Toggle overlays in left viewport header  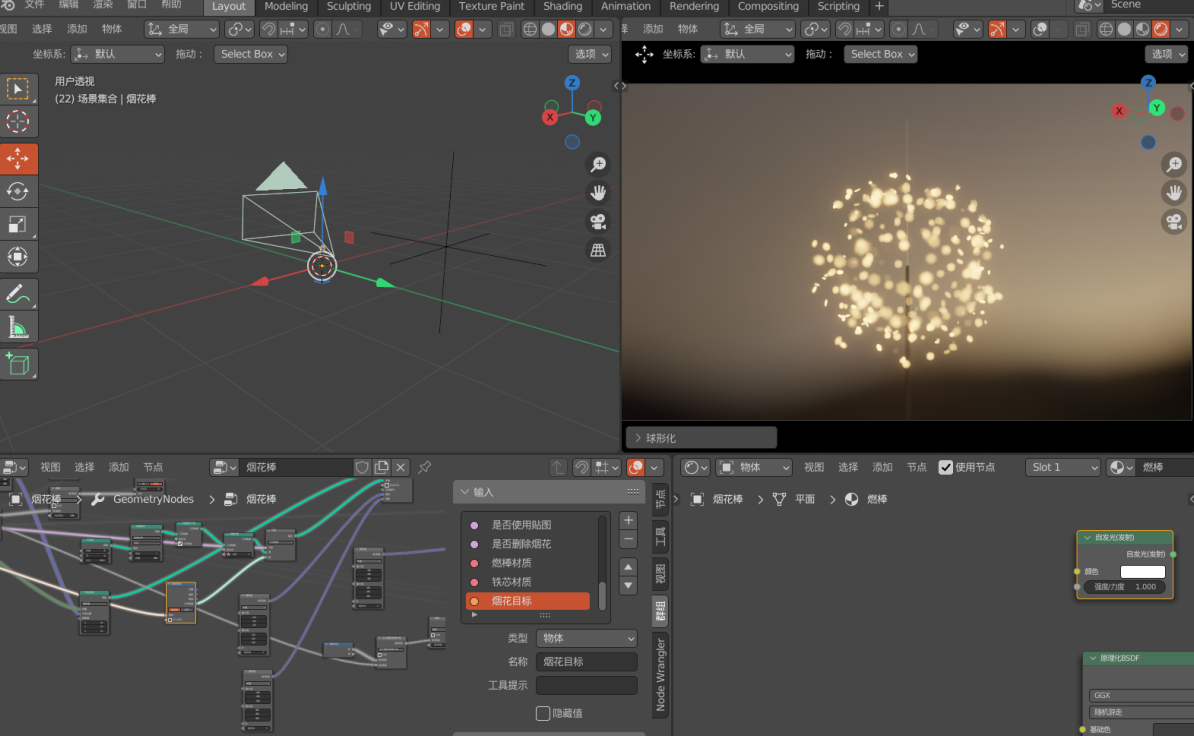[x=464, y=29]
